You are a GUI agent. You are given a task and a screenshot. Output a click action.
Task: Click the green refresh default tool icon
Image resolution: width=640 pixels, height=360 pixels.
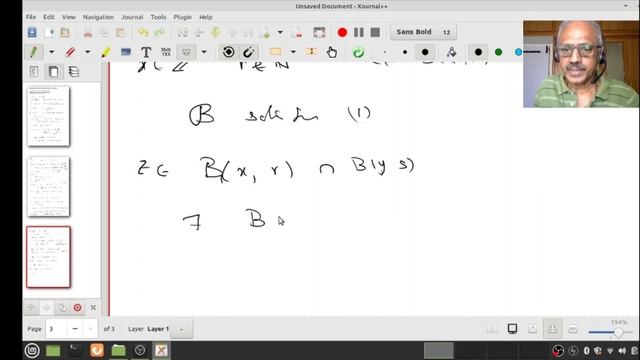358,52
